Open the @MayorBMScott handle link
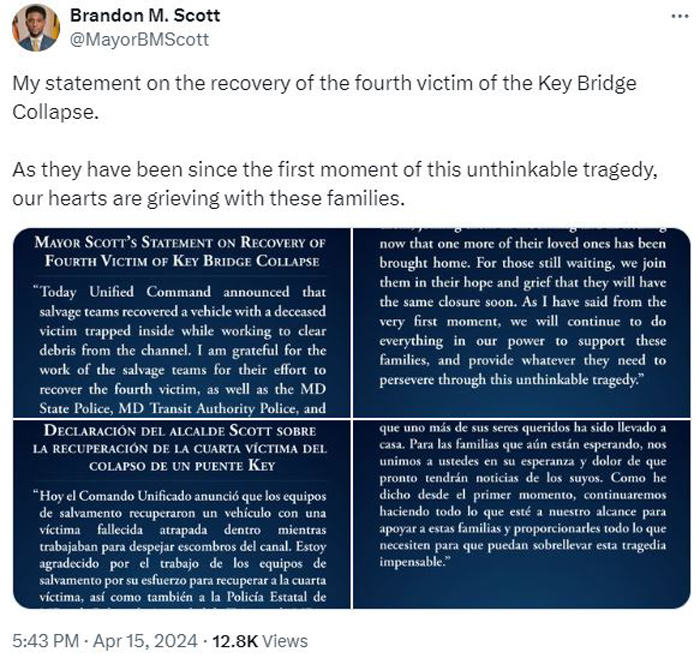Image resolution: width=700 pixels, height=658 pixels. point(139,40)
